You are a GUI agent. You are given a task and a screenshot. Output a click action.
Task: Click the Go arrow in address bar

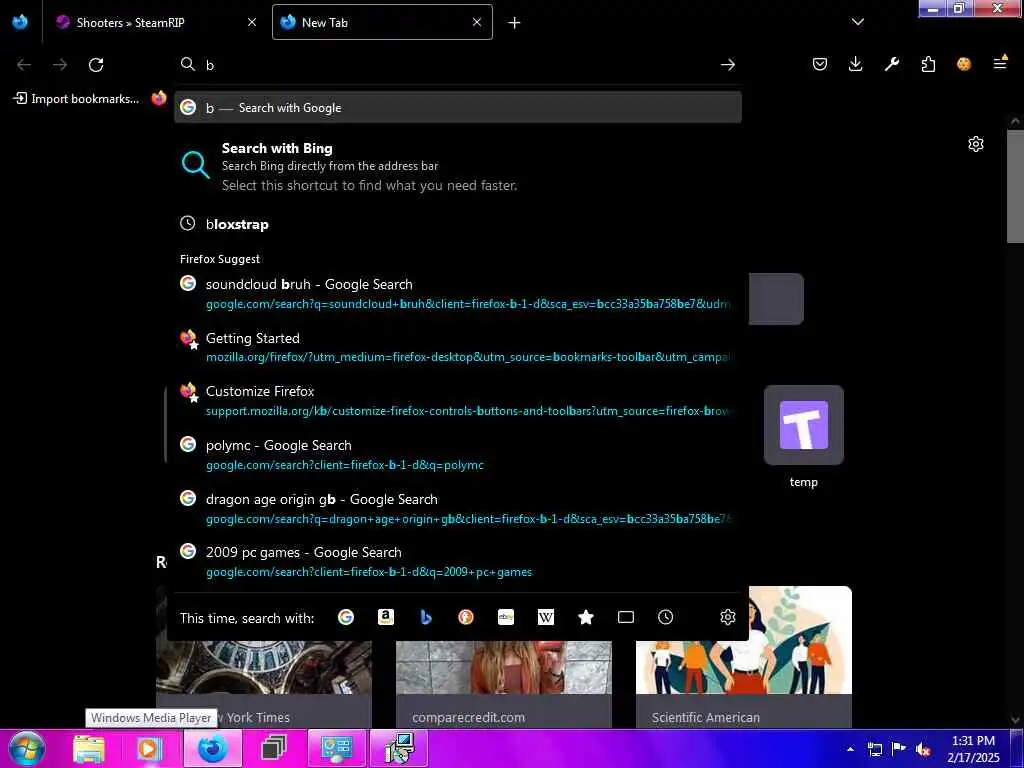[x=728, y=65]
